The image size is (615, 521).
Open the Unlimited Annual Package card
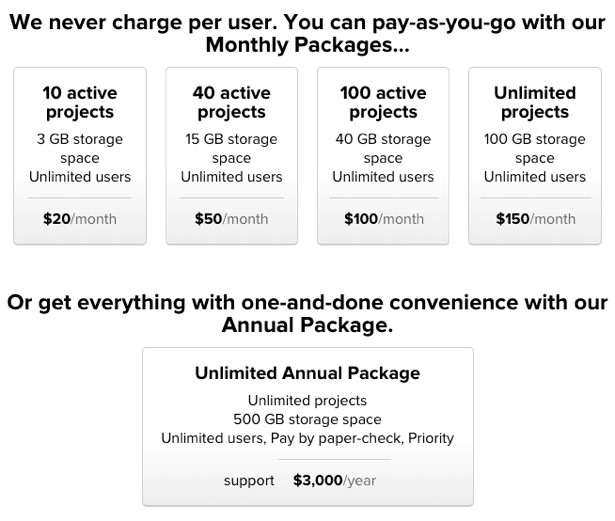click(x=307, y=426)
